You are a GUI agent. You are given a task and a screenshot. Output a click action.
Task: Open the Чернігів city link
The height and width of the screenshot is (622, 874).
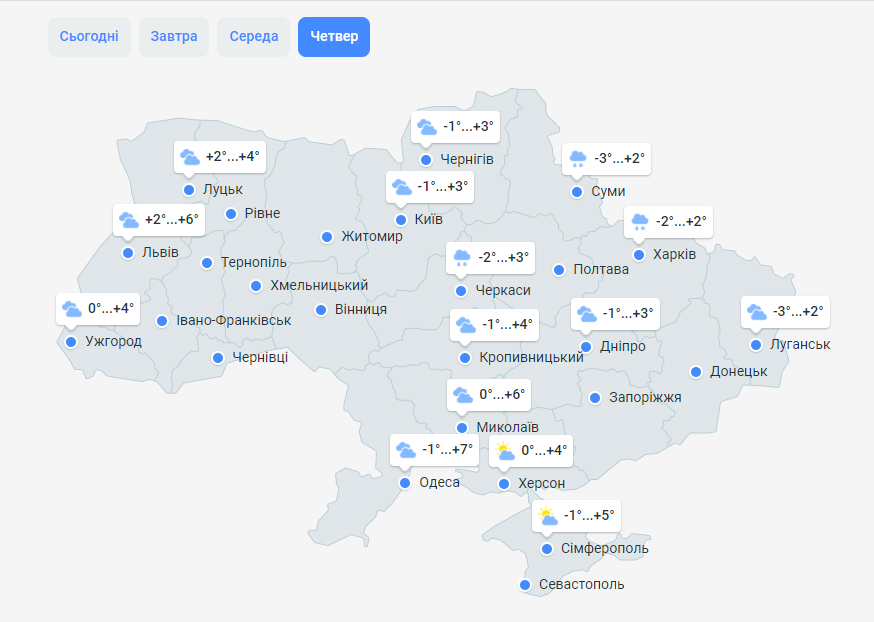coord(467,159)
